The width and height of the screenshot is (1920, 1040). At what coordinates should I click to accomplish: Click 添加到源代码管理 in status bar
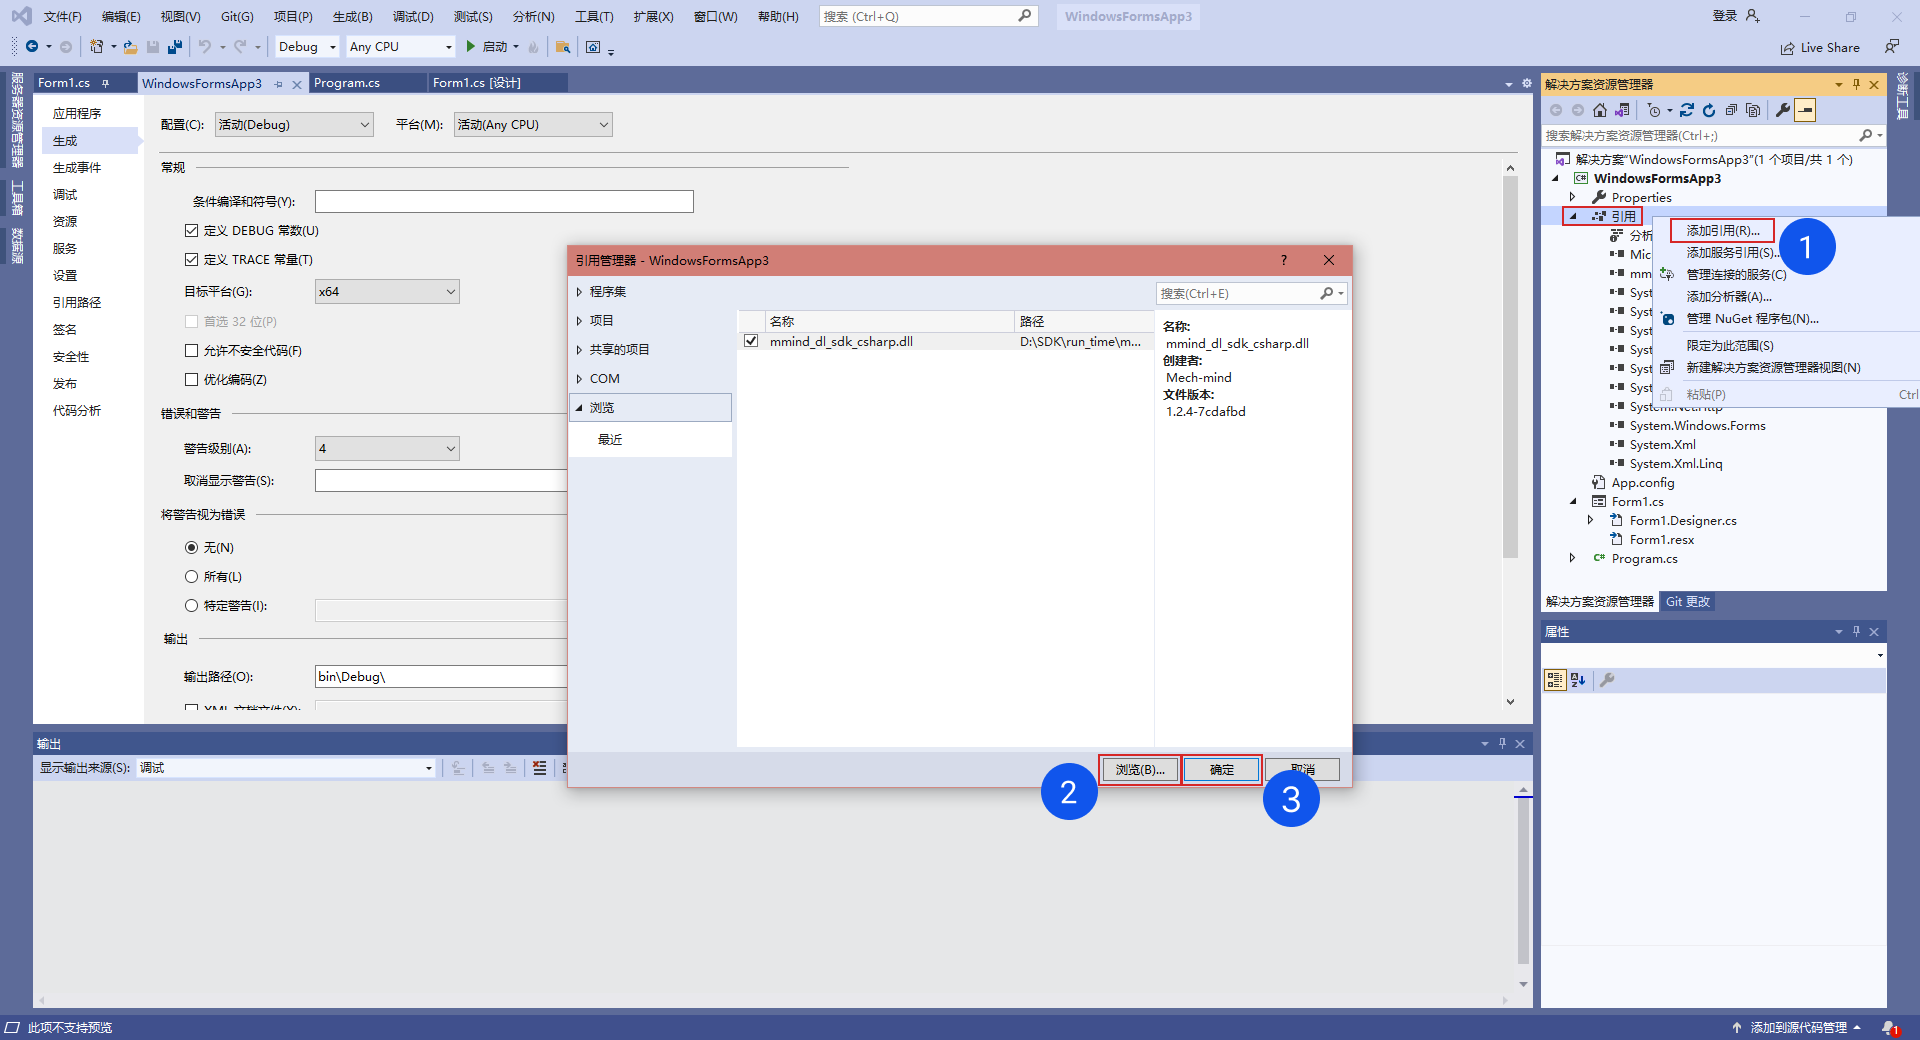pyautogui.click(x=1798, y=1027)
